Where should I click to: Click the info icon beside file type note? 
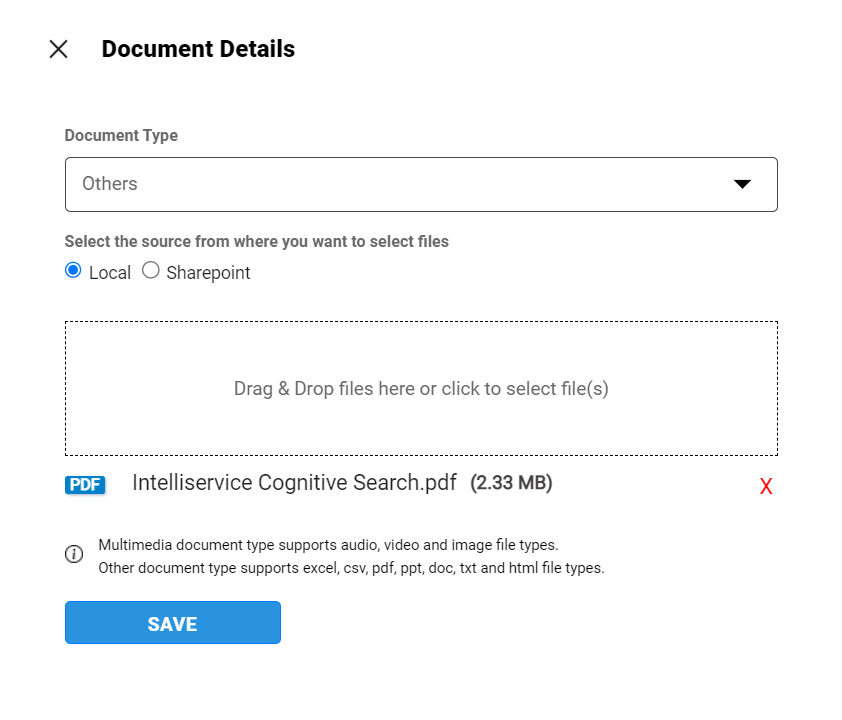click(x=74, y=554)
